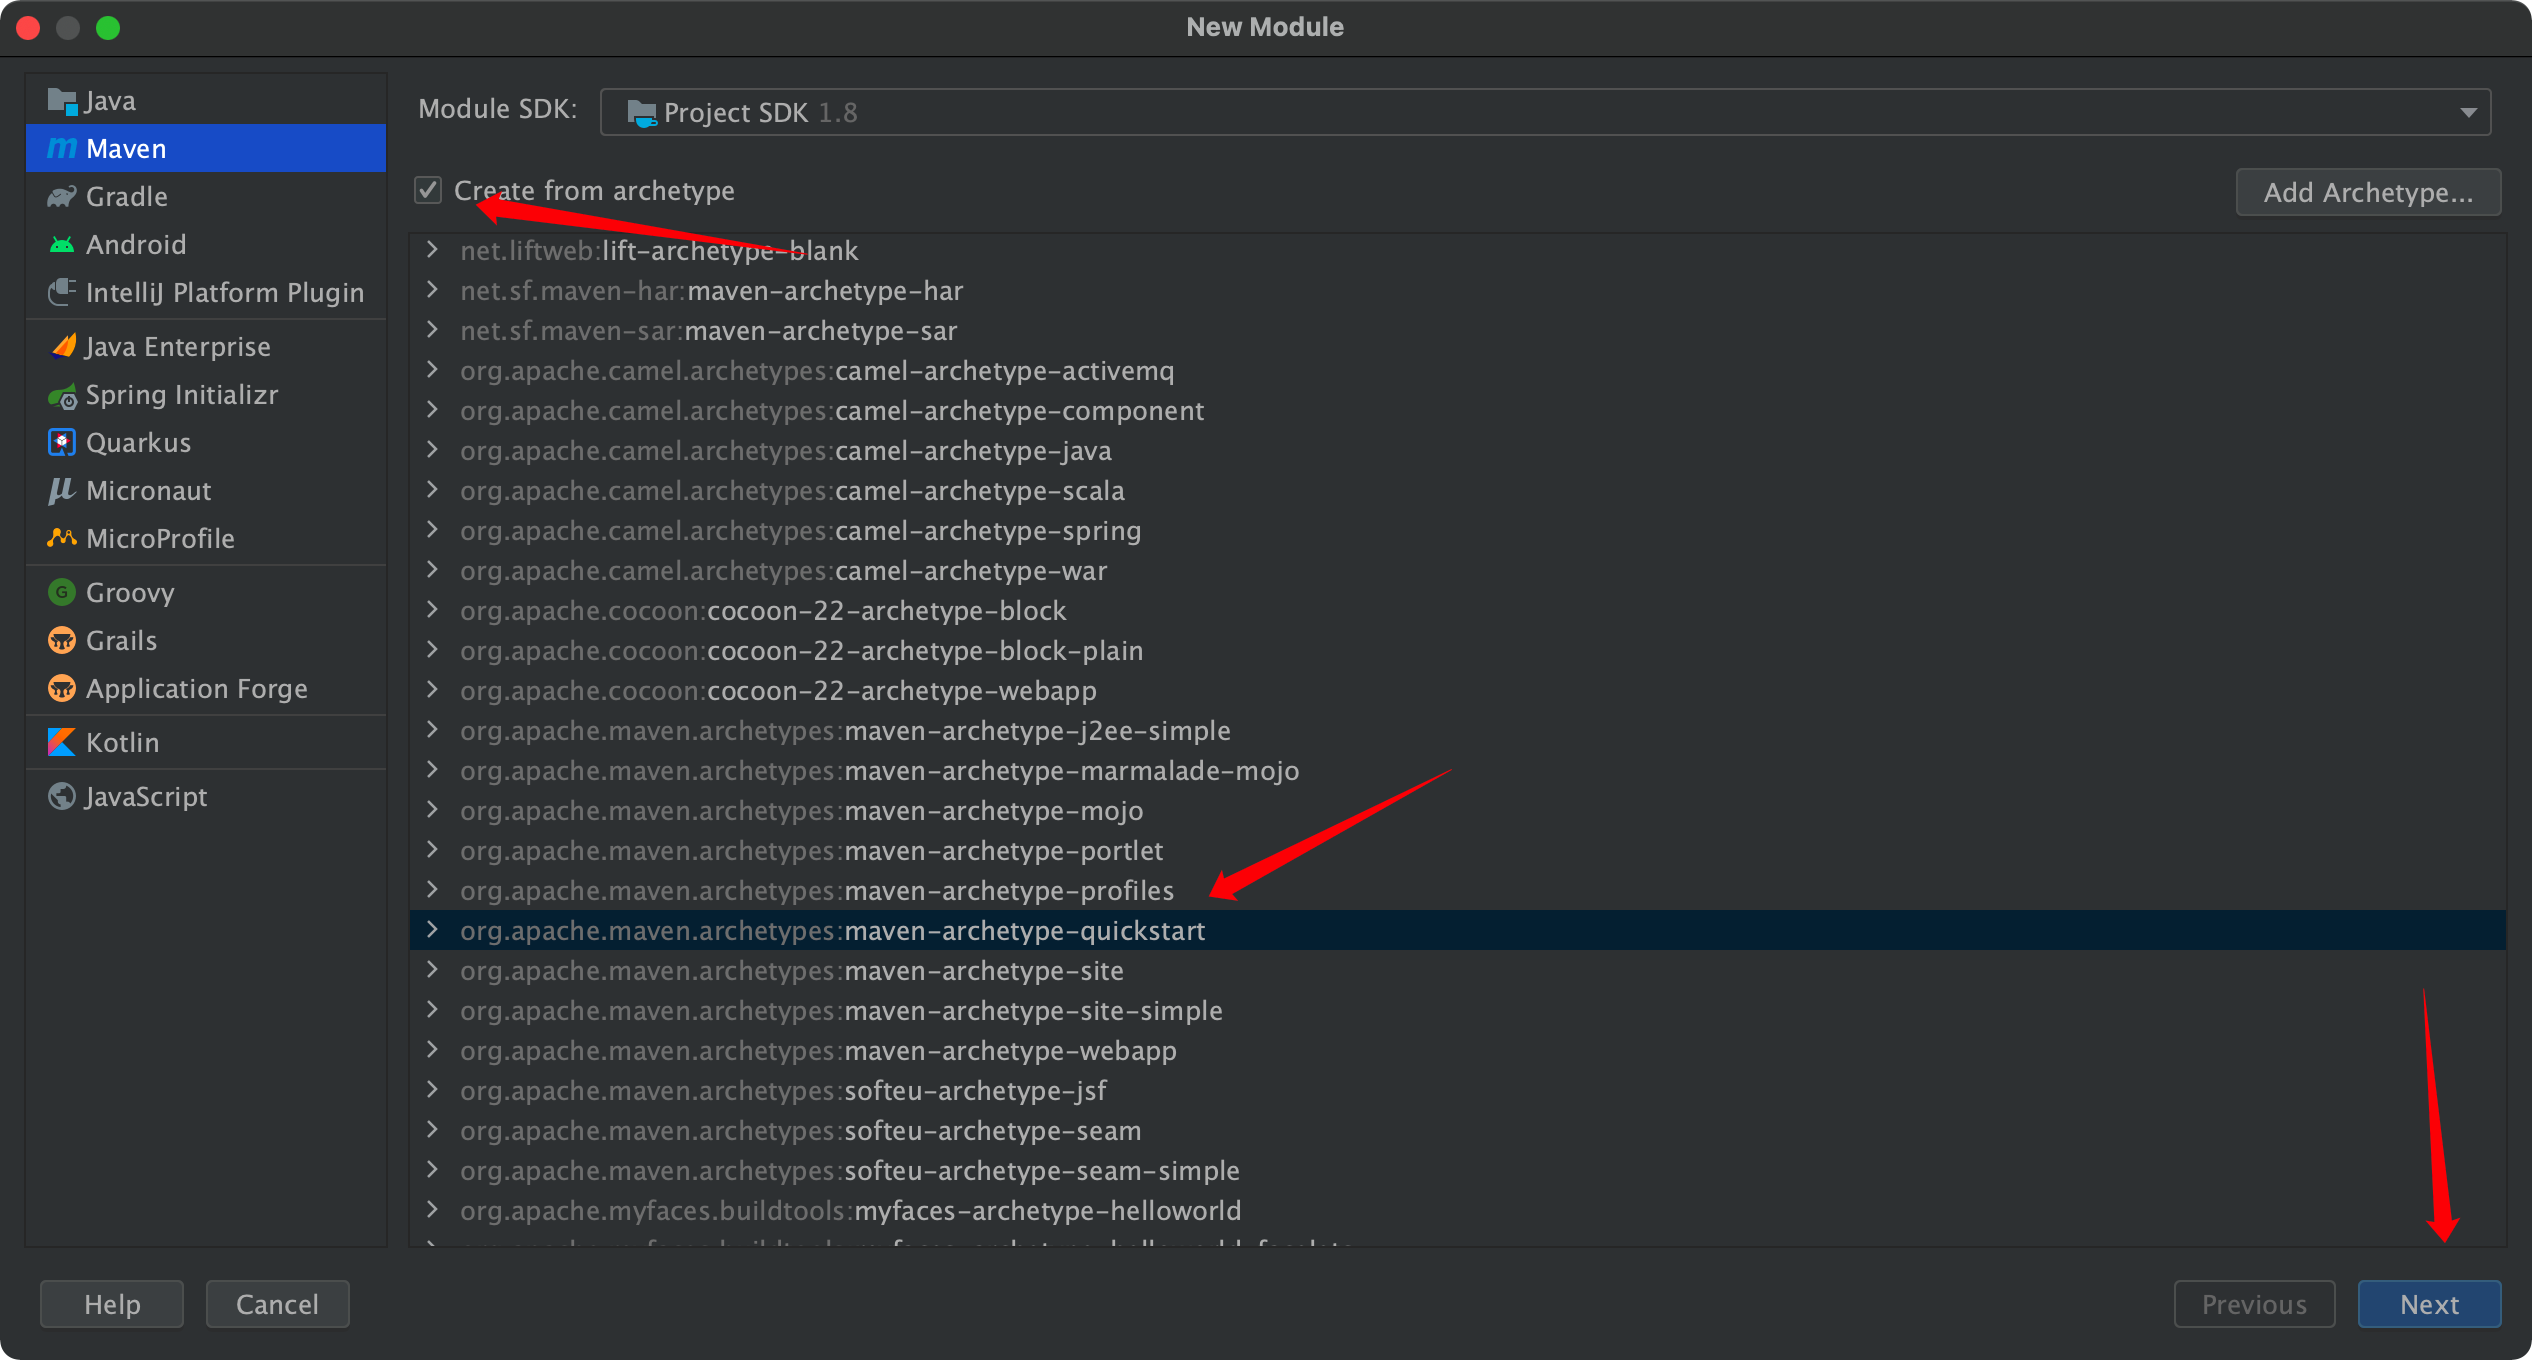2532x1360 pixels.
Task: Click the Android robot icon
Action: (61, 245)
